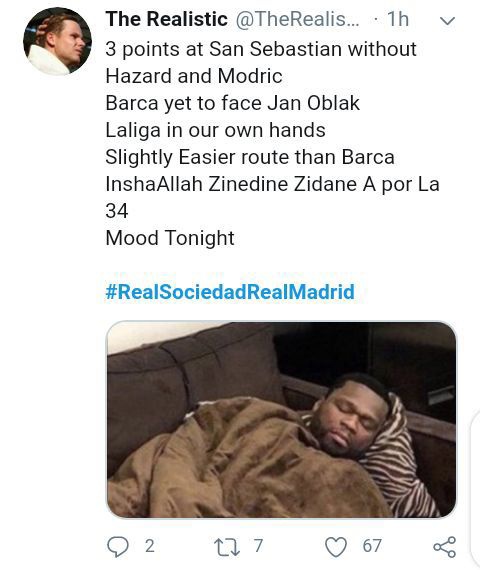Click the 1h timestamp
This screenshot has width=480, height=570.
[x=398, y=19]
